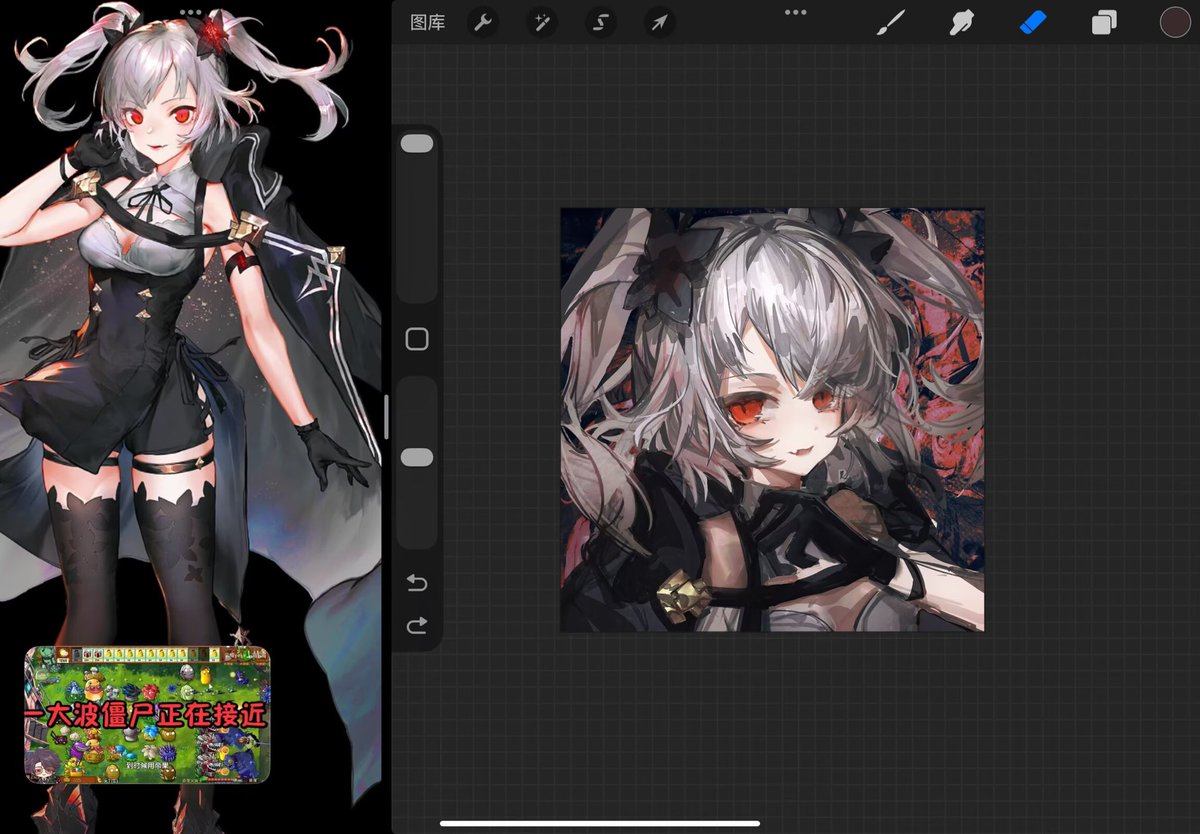Select the Transform arrow tool
The height and width of the screenshot is (834, 1200).
pos(659,23)
